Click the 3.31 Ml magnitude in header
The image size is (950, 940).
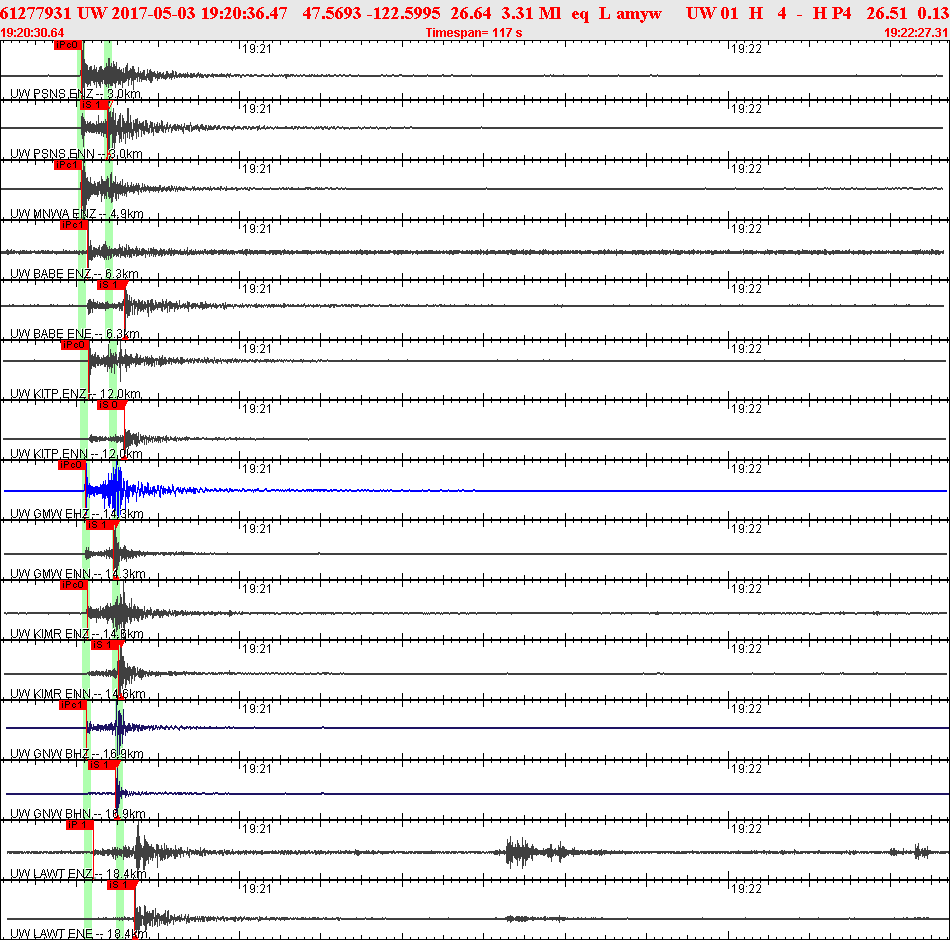pyautogui.click(x=531, y=13)
